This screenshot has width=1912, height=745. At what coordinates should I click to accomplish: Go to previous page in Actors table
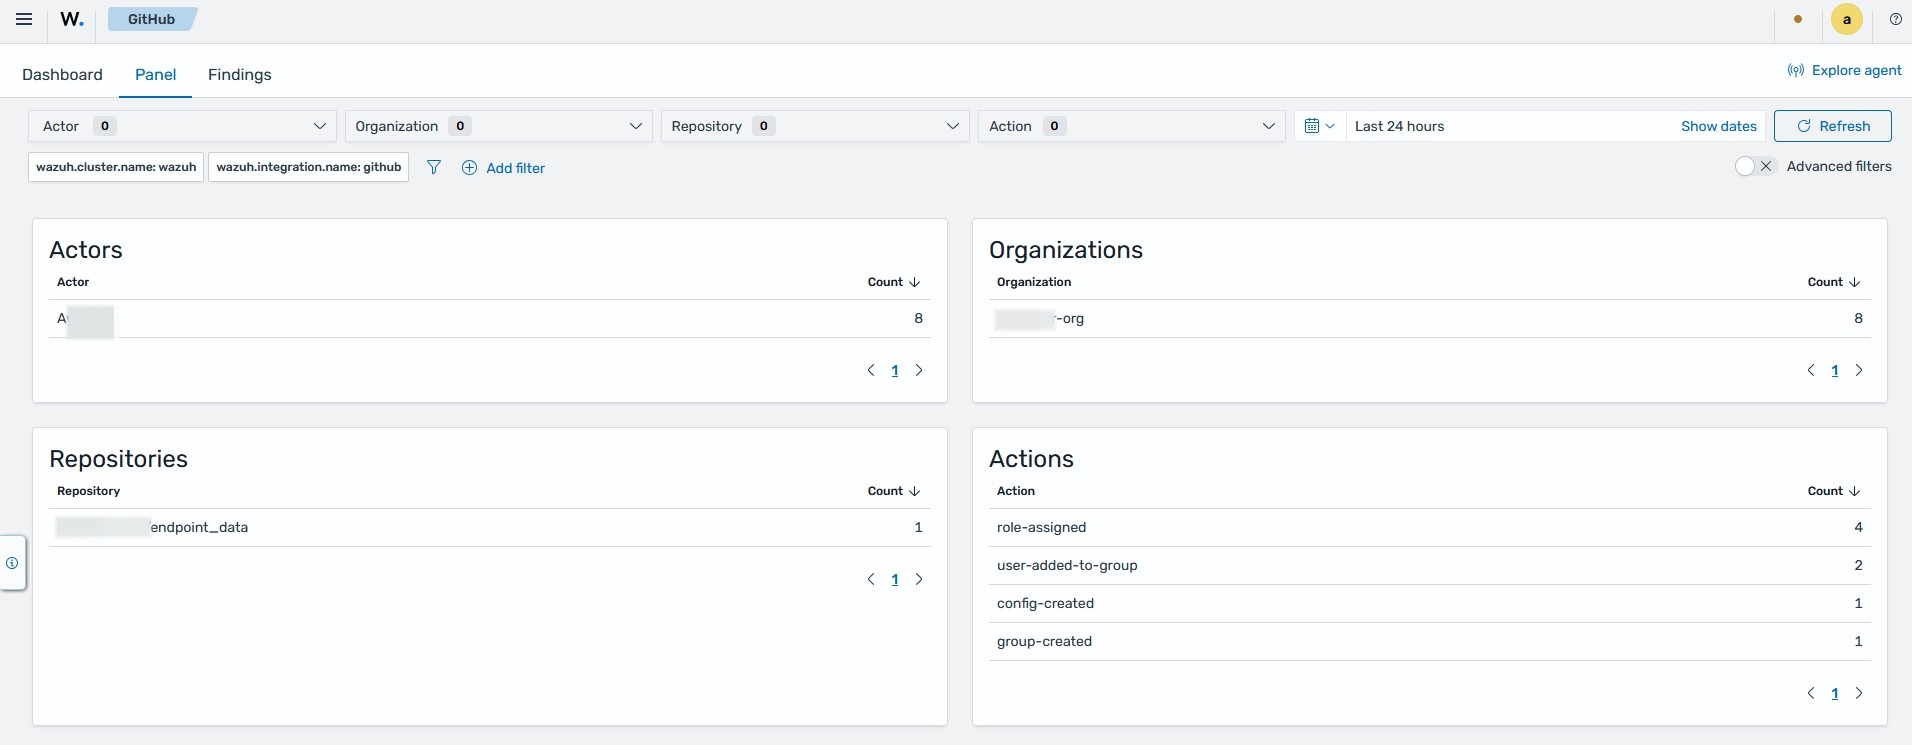coord(871,370)
